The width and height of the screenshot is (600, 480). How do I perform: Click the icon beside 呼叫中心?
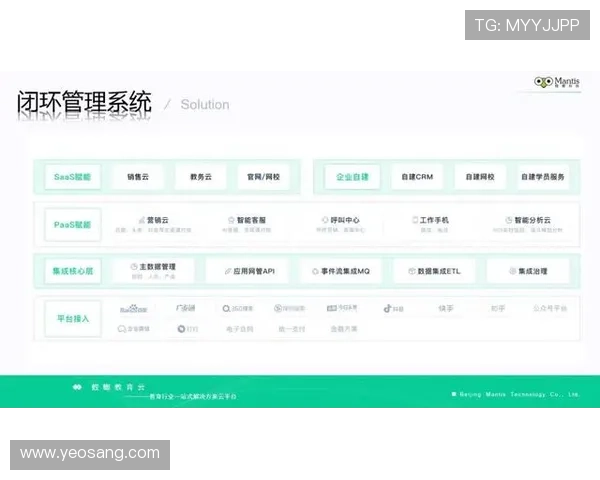pos(325,220)
